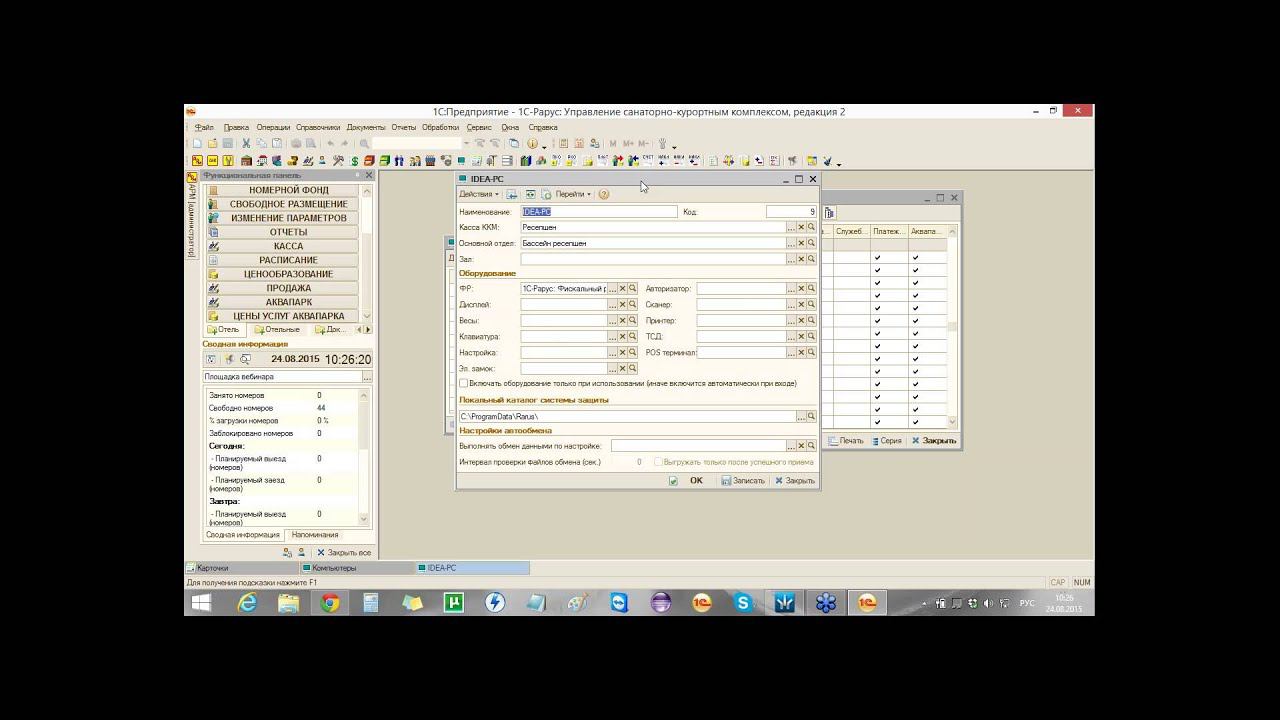1280x720 pixels.
Task: Open the Действия dropdown in IDEA-PC
Action: tap(479, 194)
